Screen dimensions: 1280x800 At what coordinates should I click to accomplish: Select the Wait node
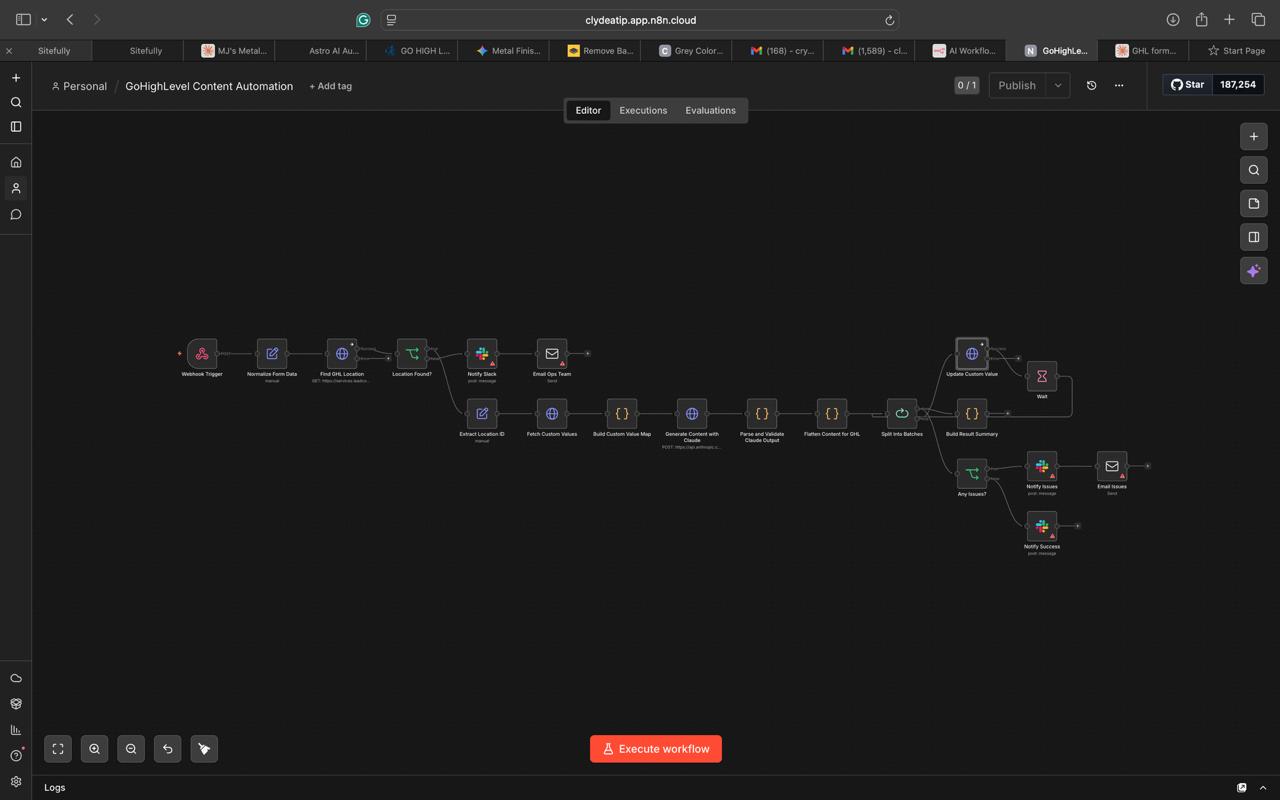click(x=1042, y=377)
